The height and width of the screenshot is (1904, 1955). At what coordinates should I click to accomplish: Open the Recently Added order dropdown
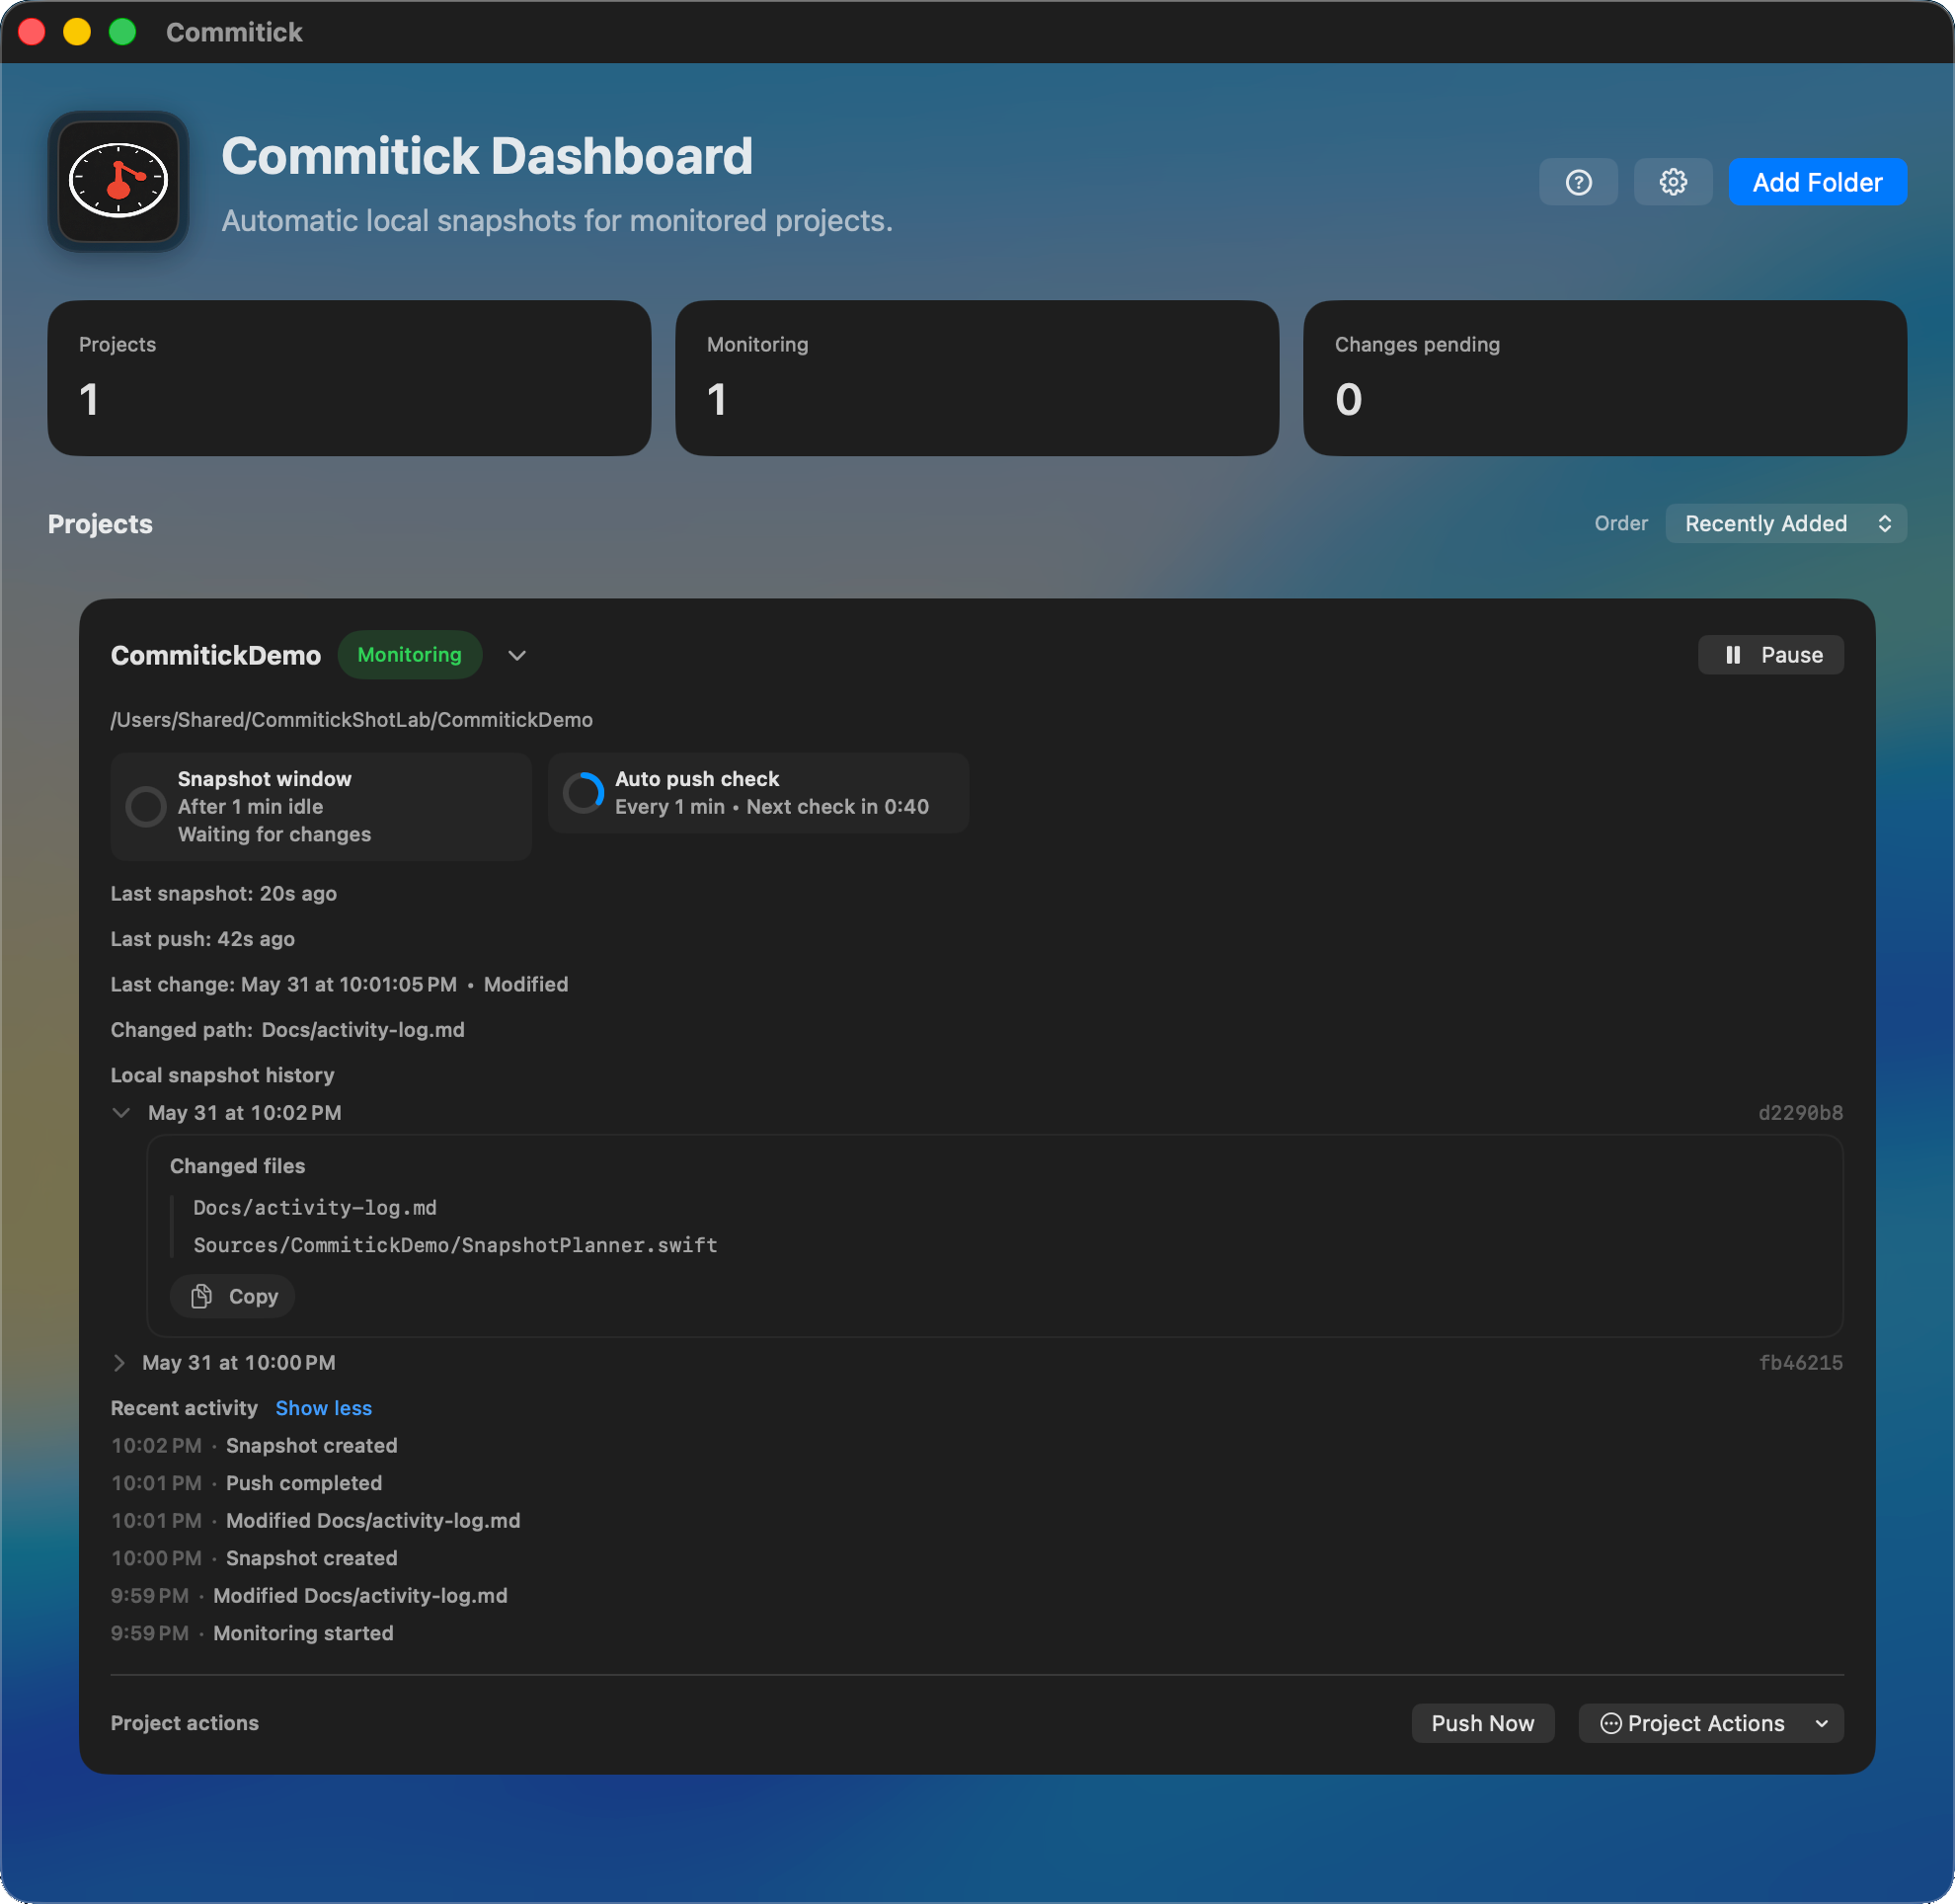pos(1786,524)
